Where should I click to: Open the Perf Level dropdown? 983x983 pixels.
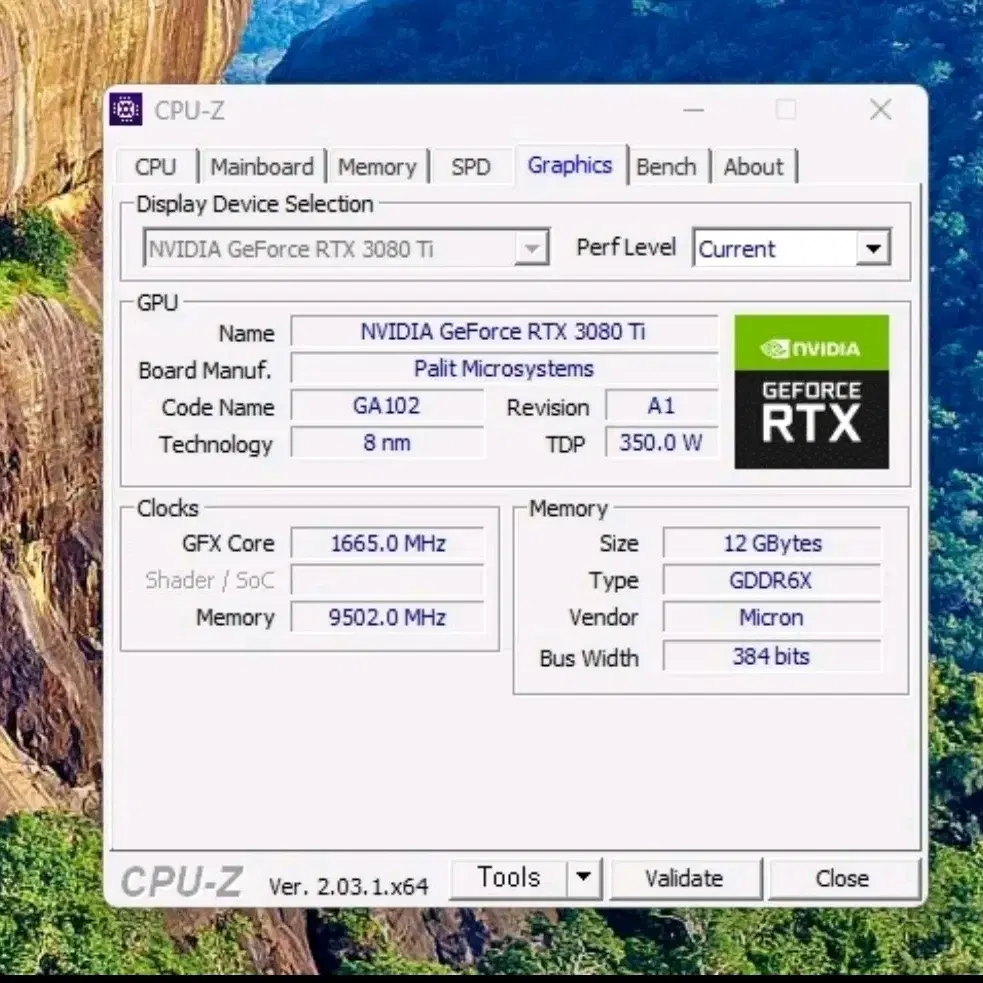[873, 248]
